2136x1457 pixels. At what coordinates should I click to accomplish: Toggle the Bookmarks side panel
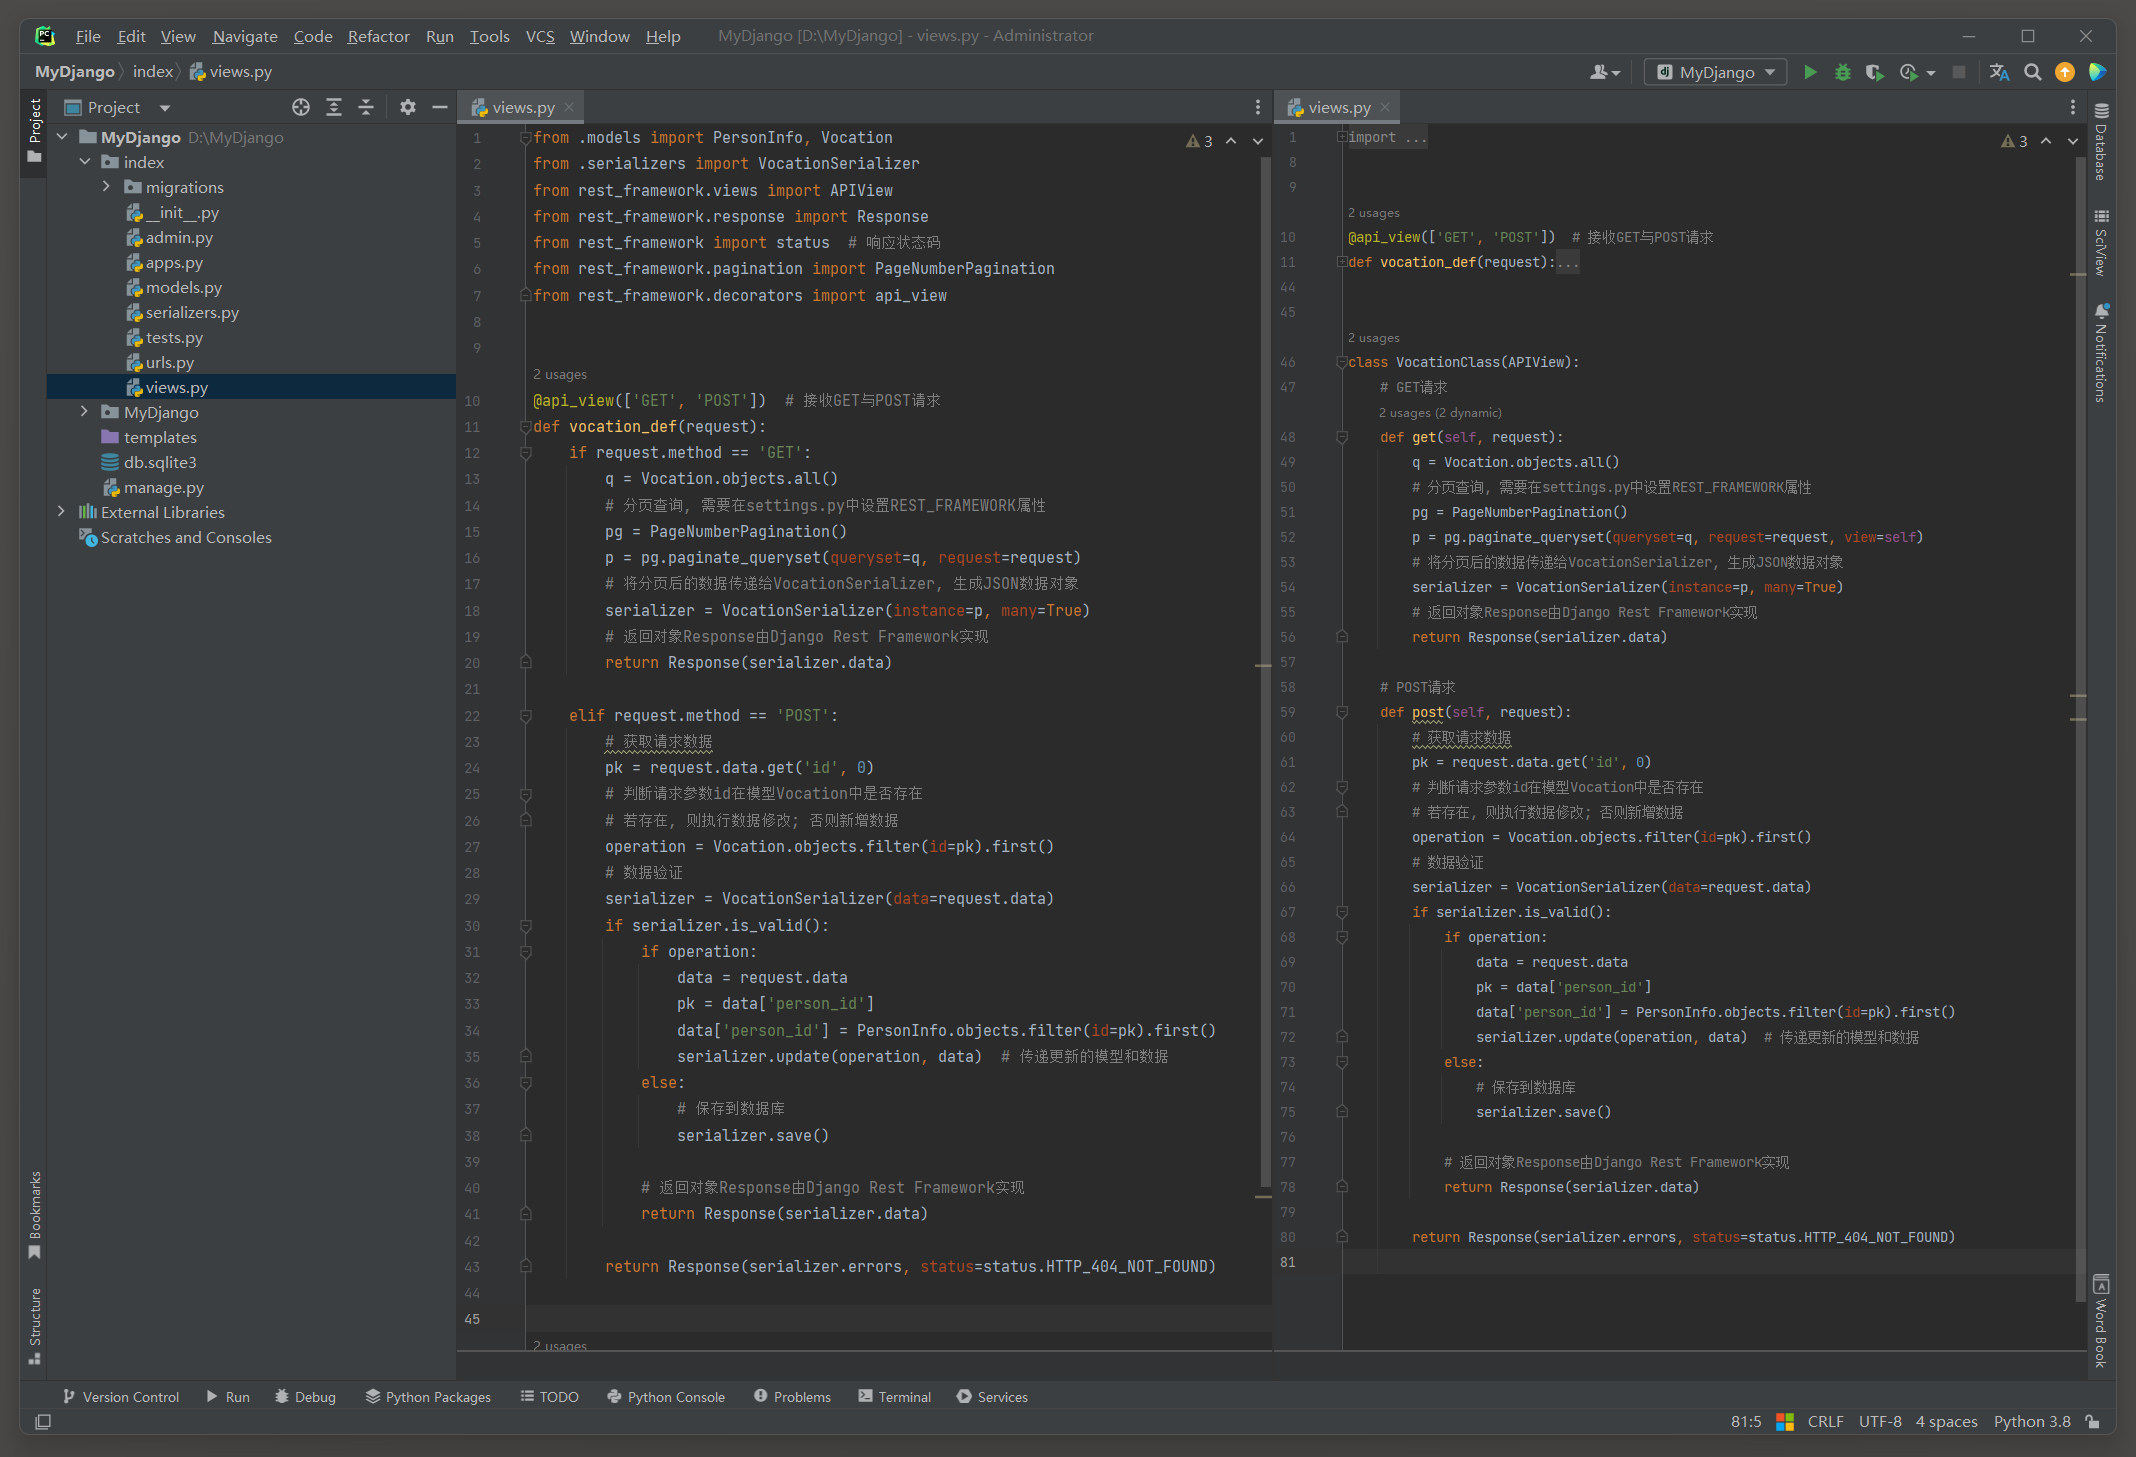point(35,1214)
